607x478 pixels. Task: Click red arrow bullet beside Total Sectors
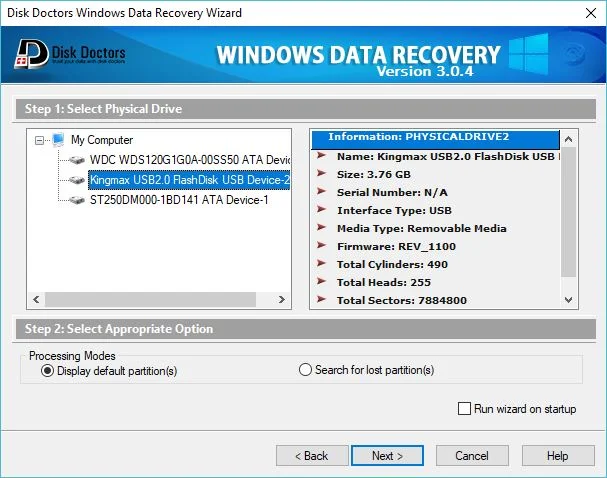pyautogui.click(x=321, y=299)
